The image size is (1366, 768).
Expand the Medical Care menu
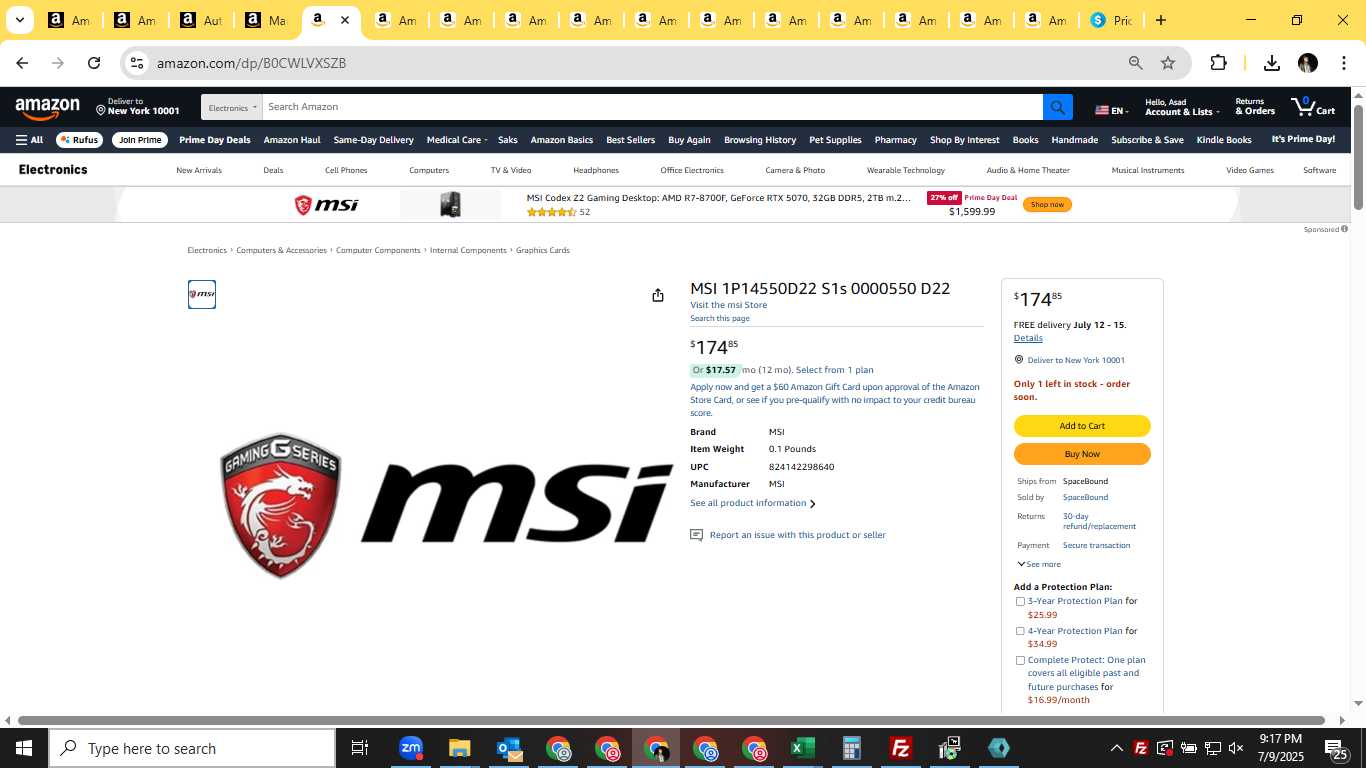pos(458,140)
